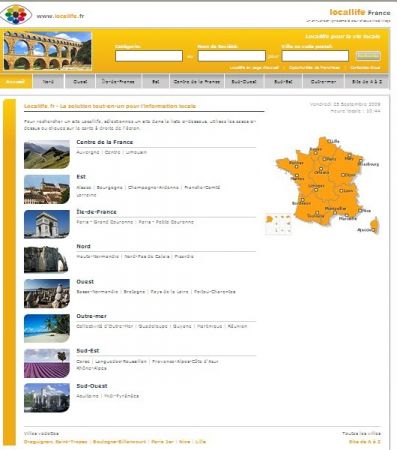Select the Nantes city marker
This screenshot has height=450, width=397.
297,175
